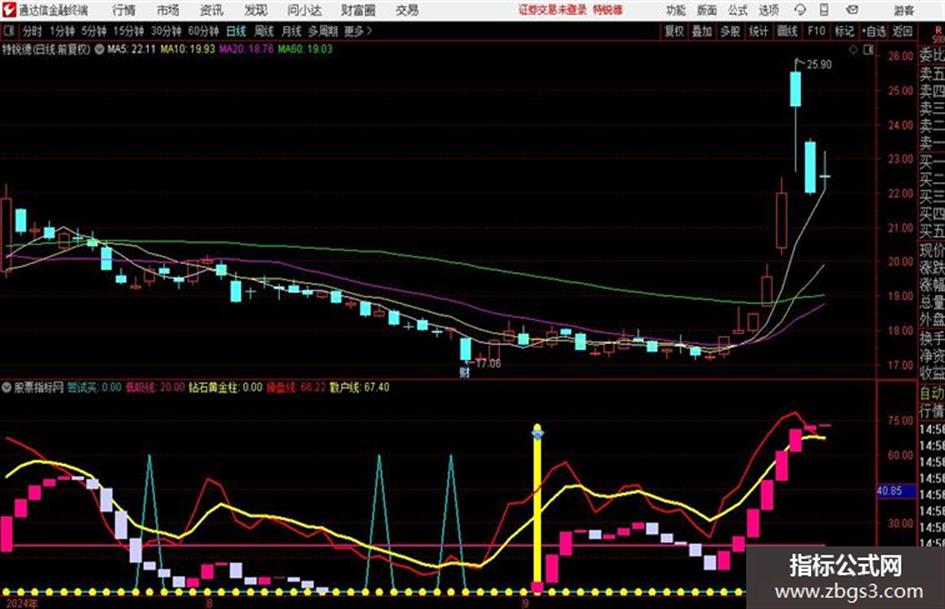Image resolution: width=945 pixels, height=609 pixels.
Task: Click the 多股 multi-stock button
Action: (x=730, y=31)
